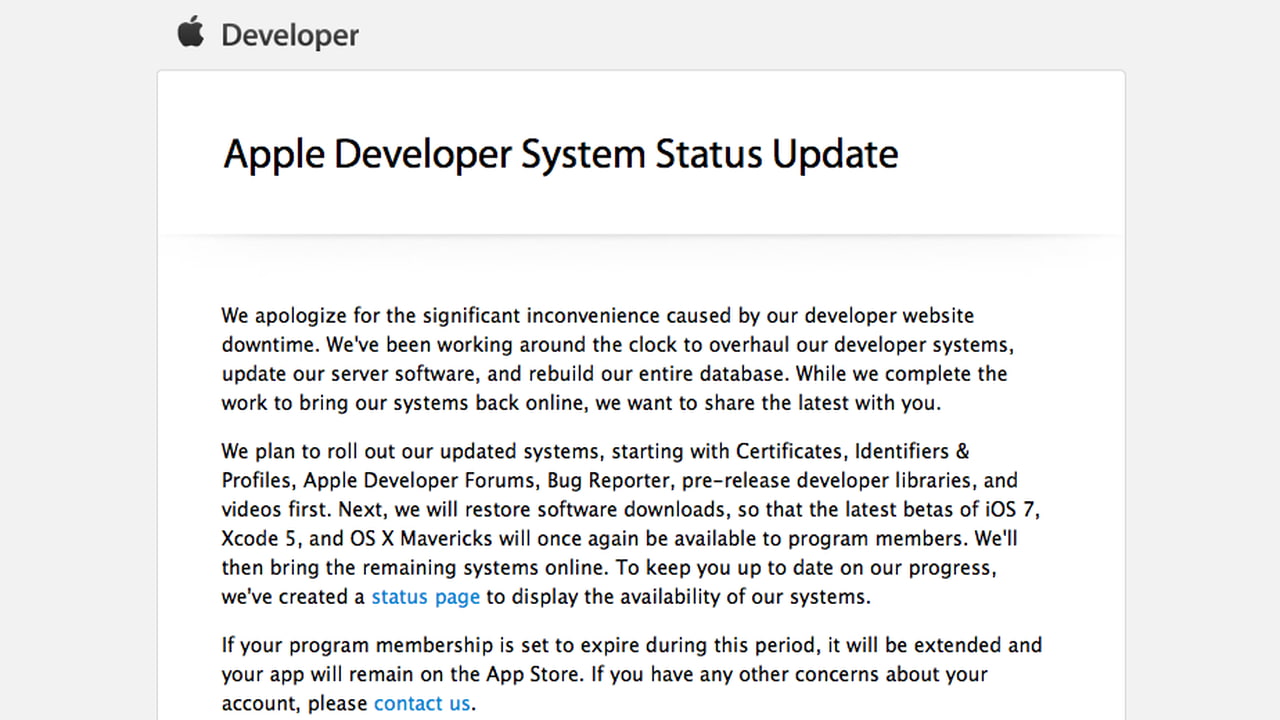Open the Developer header link
The image size is (1280, 720).
click(x=290, y=36)
